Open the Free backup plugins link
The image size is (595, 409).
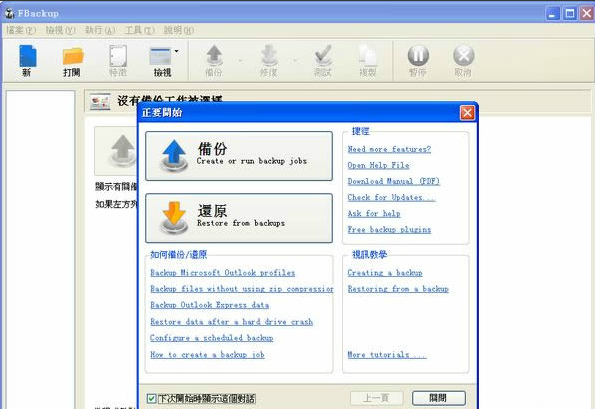coord(389,230)
